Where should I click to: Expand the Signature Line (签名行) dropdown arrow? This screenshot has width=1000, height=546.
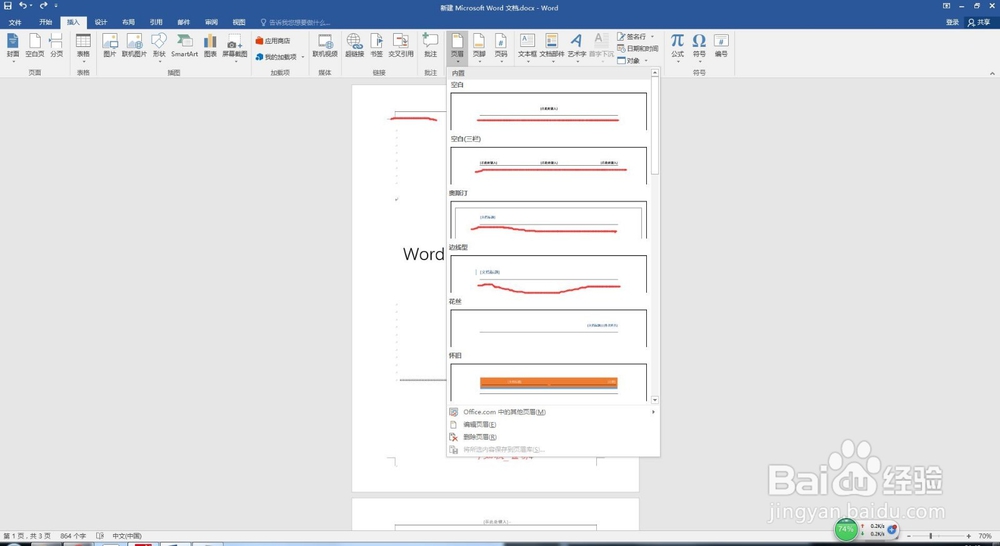coord(652,36)
